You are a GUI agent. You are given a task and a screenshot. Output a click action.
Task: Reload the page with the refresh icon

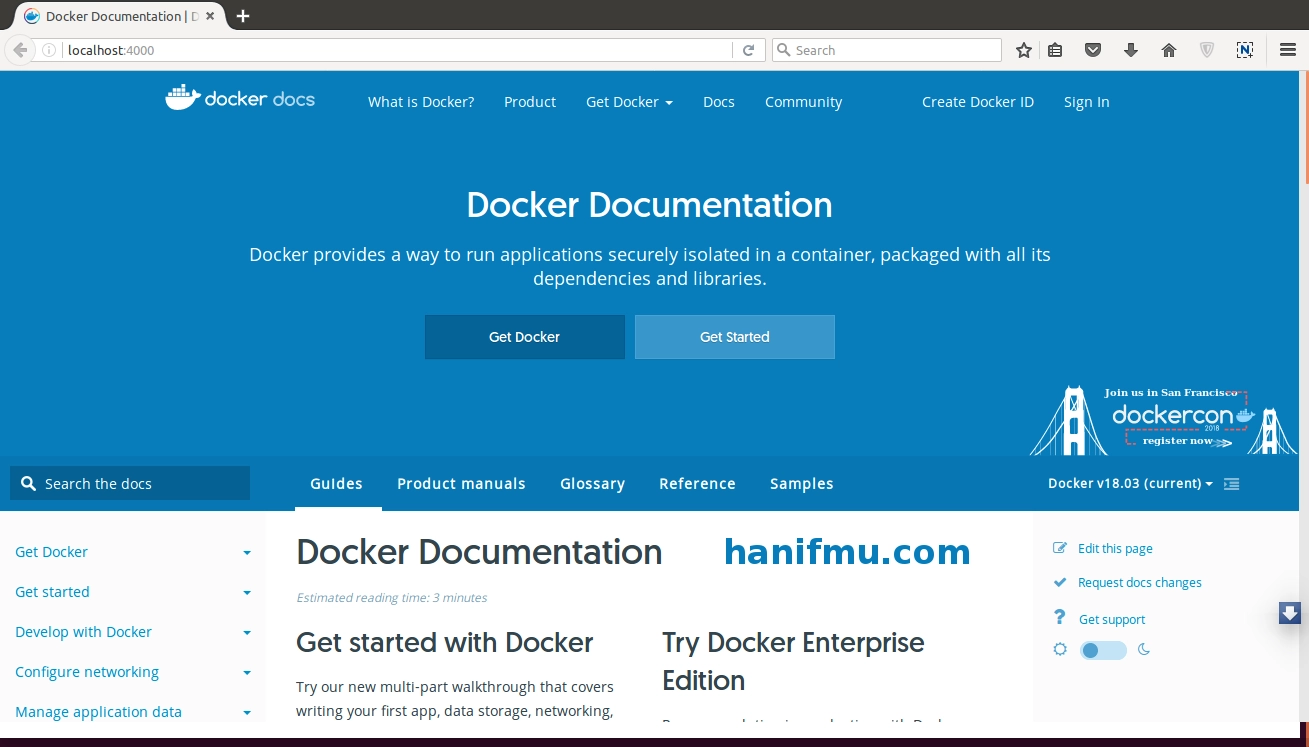[x=748, y=50]
